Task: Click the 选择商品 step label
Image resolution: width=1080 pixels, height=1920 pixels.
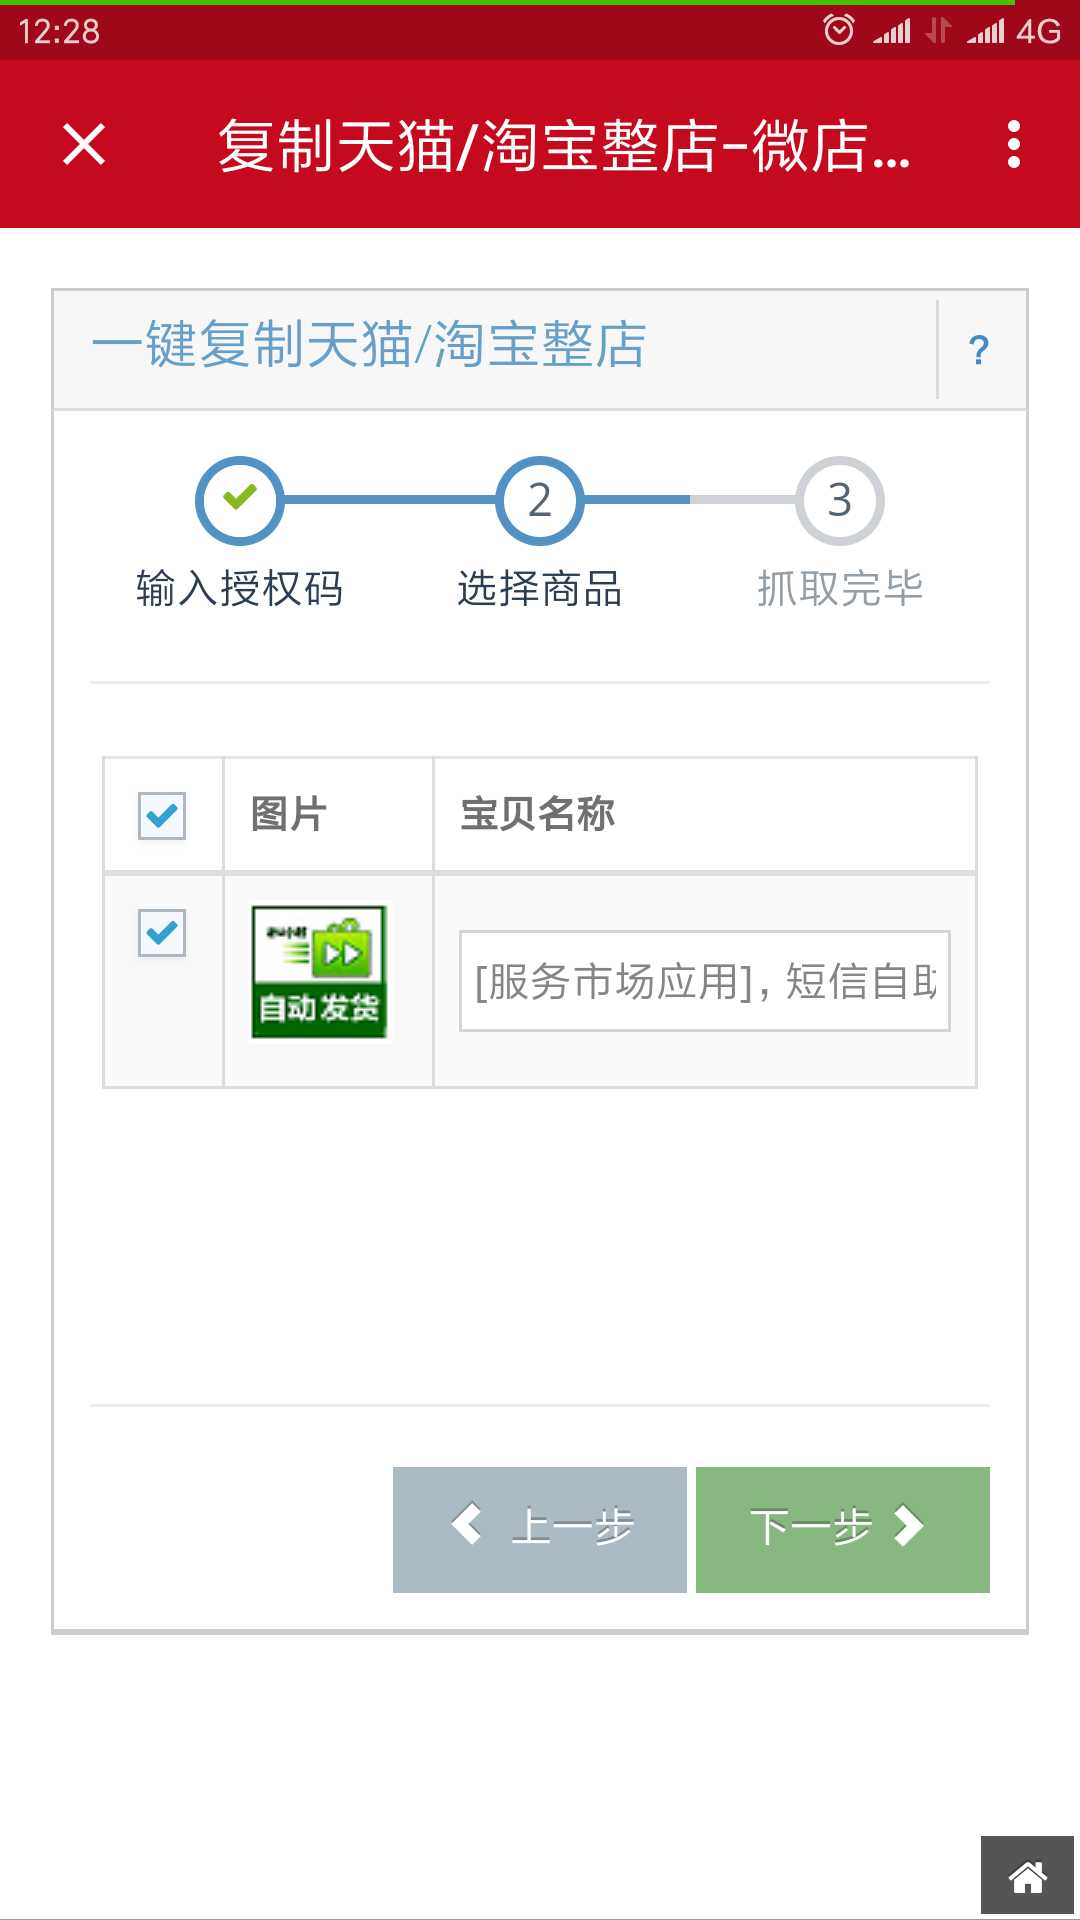Action: (x=540, y=588)
